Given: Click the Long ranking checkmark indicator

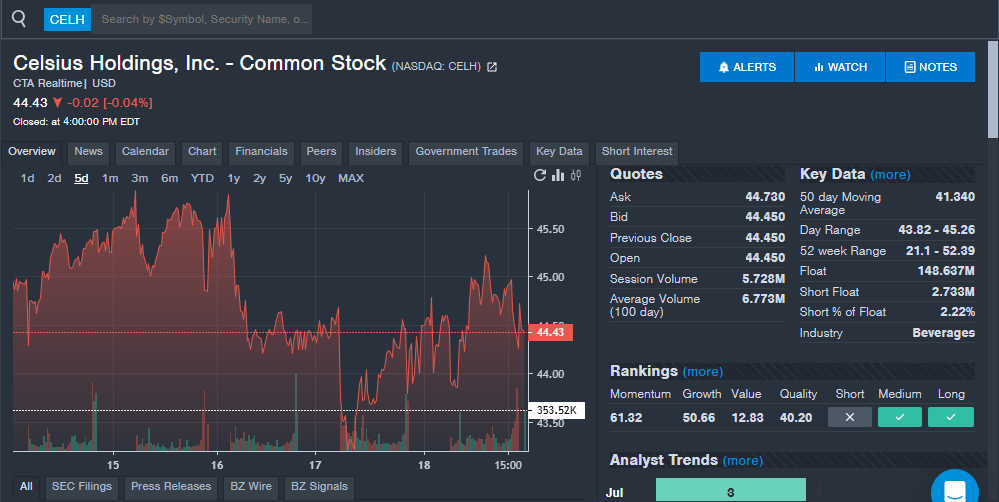Looking at the screenshot, I should click(x=951, y=417).
